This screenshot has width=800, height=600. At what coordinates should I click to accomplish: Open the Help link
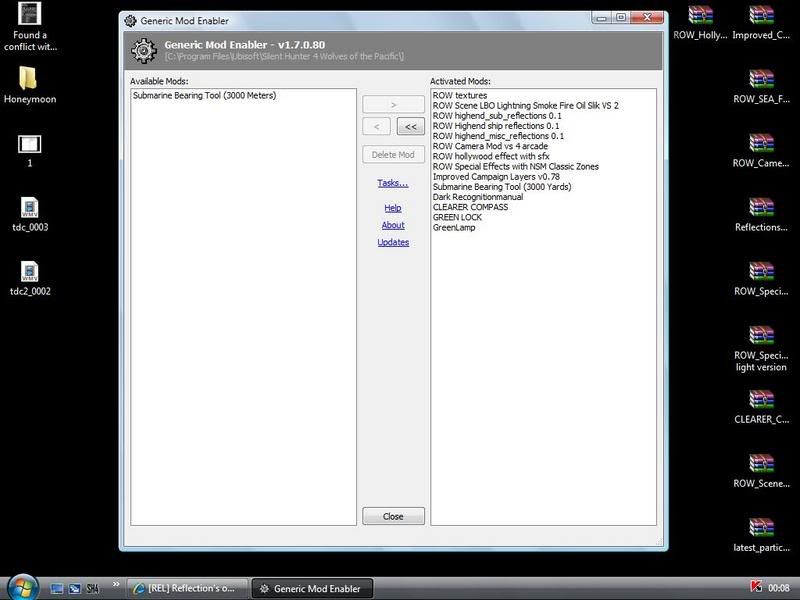click(393, 208)
